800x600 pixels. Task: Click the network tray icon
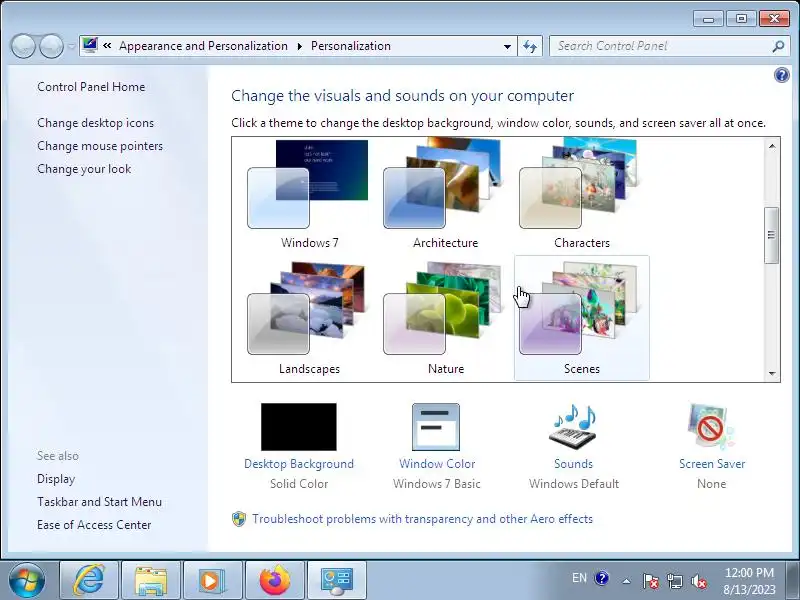[x=675, y=581]
